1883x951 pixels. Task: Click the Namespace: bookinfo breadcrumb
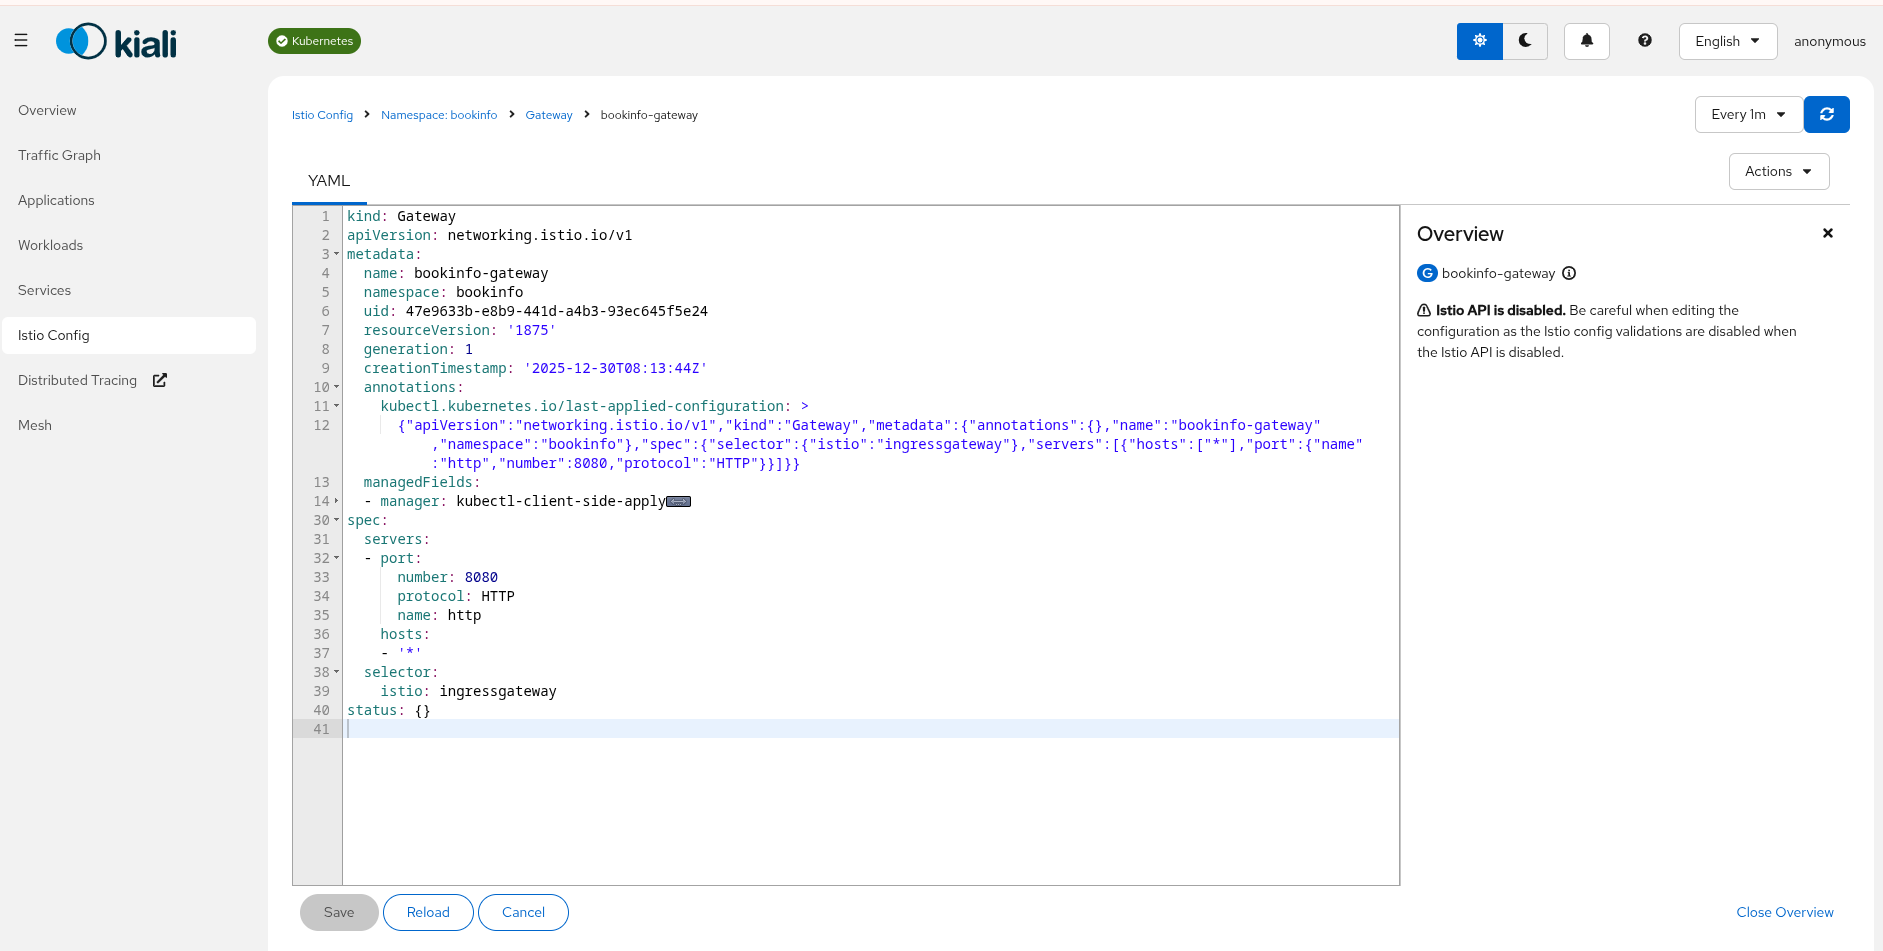click(438, 115)
